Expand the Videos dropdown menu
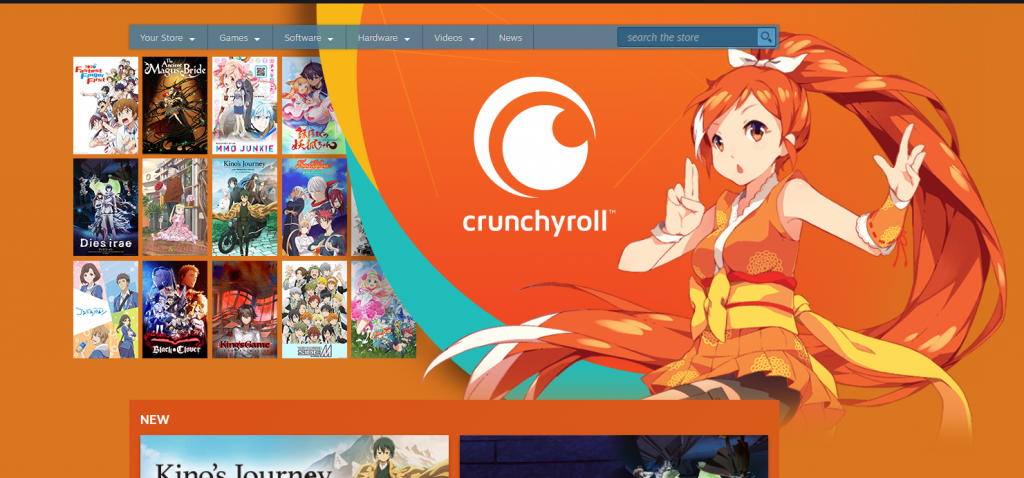The image size is (1024, 478). [x=455, y=37]
